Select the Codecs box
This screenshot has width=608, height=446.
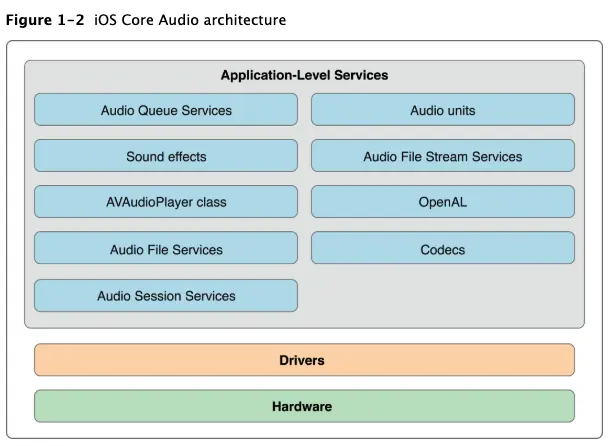[443, 248]
